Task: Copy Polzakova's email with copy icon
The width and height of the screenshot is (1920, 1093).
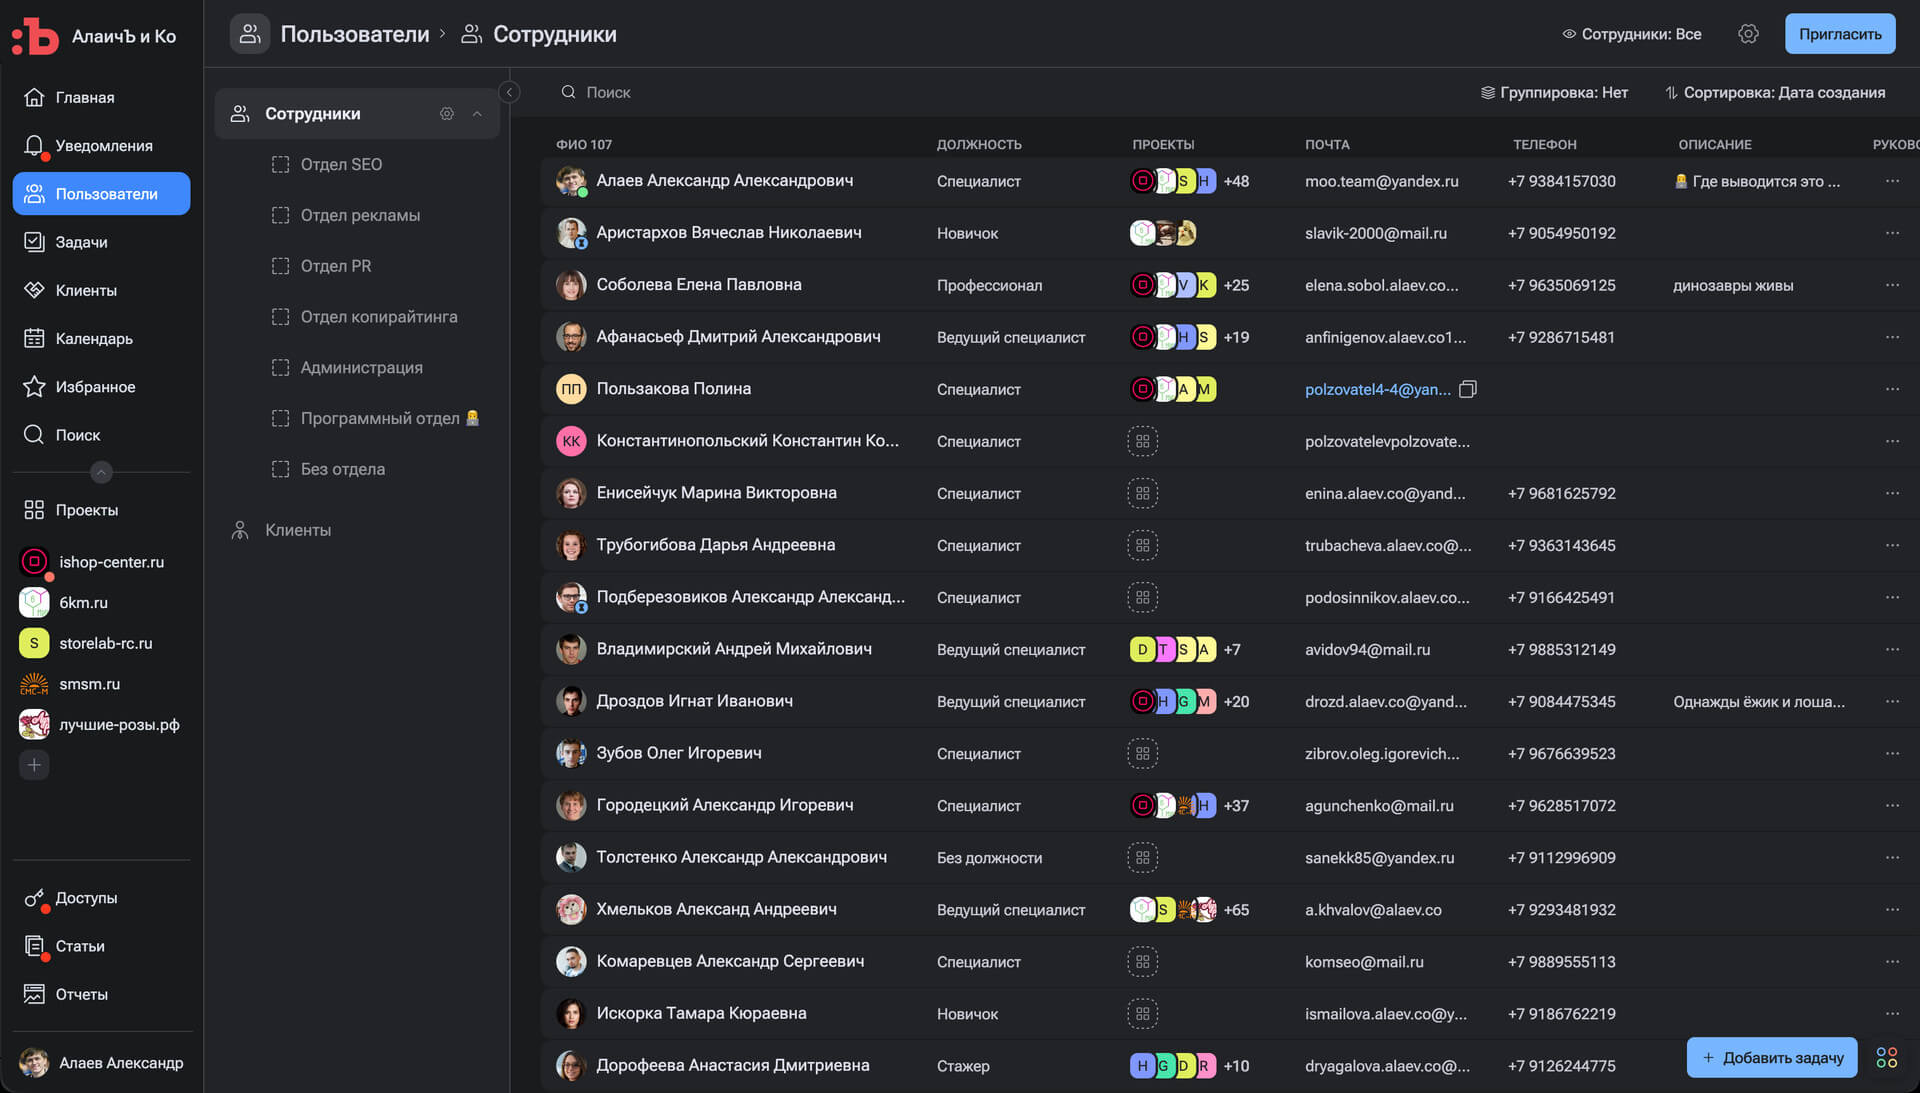Action: (1468, 389)
